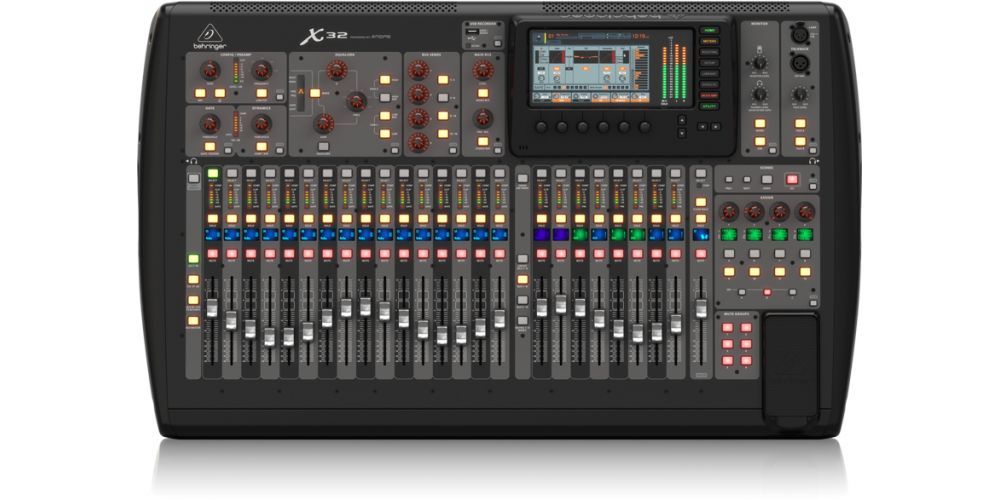Toggle the phase invert button in Config/Preamp
Viewport: 1000px width, 500px height.
pos(220,93)
